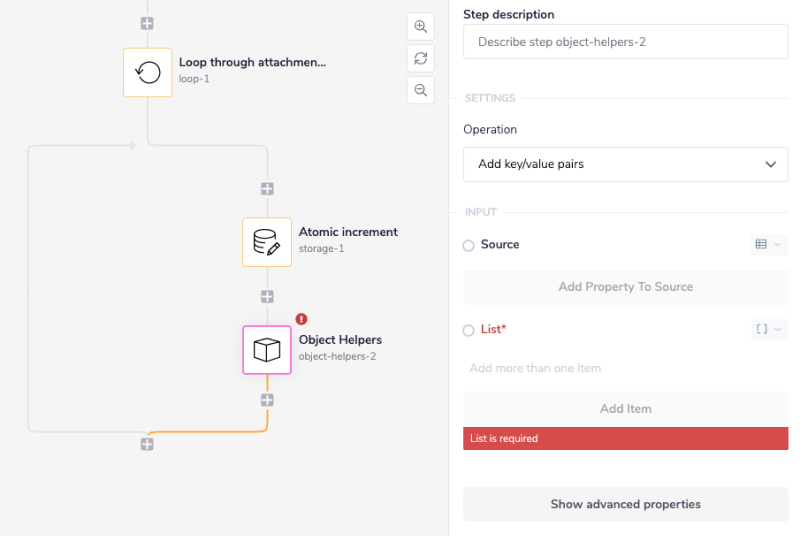Open the List type selector dropdown

click(768, 329)
